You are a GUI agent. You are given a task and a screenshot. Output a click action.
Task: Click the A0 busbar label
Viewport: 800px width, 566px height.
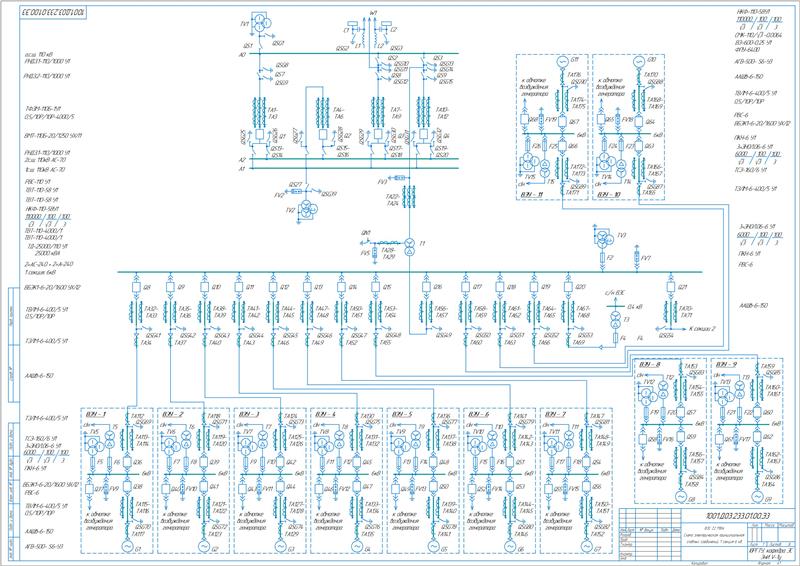[x=242, y=54]
